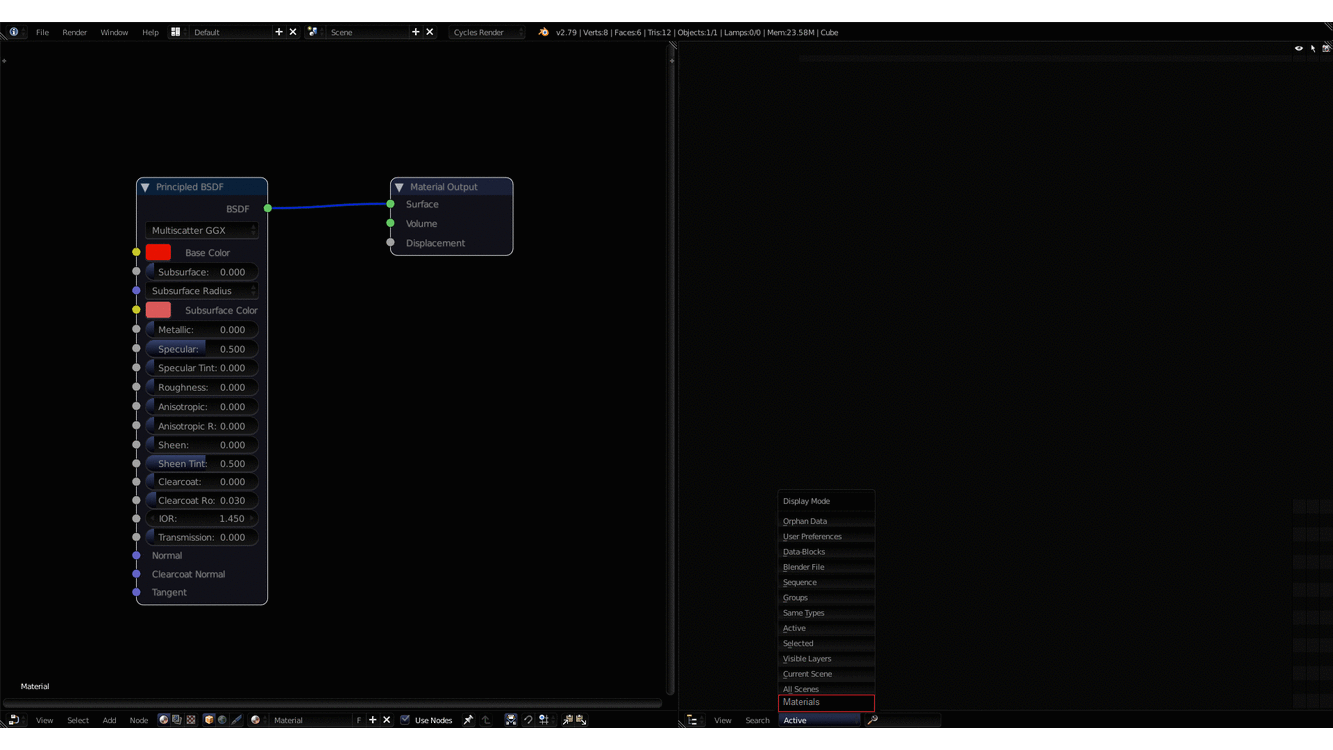Viewport: 1333px width, 750px height.
Task: Toggle the selectability cursor column icon
Action: 1313,48
